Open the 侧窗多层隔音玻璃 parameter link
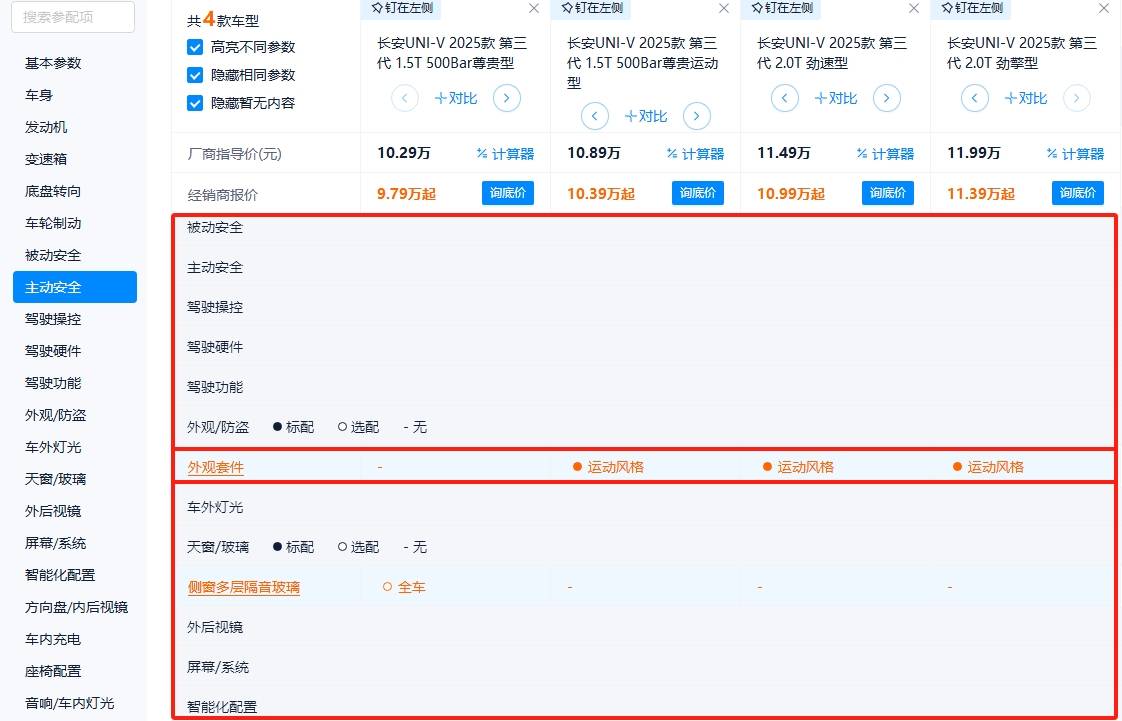The height and width of the screenshot is (721, 1122). point(243,588)
